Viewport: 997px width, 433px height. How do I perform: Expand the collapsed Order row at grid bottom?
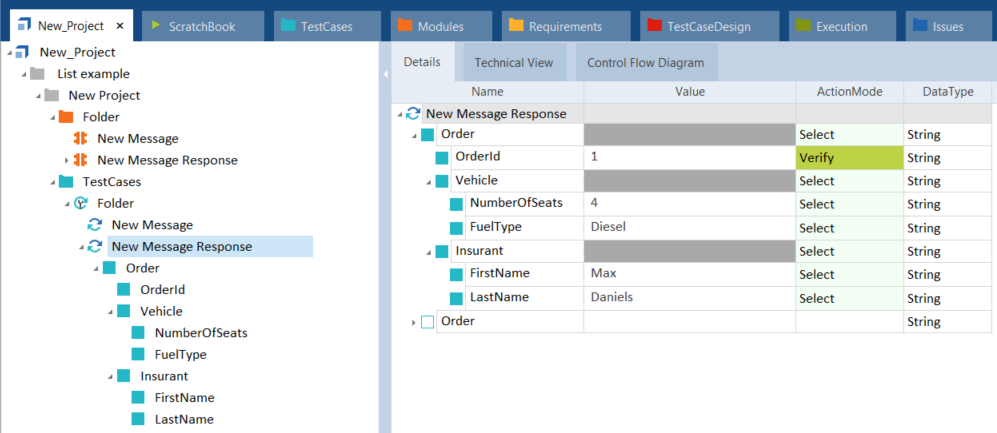pos(414,322)
